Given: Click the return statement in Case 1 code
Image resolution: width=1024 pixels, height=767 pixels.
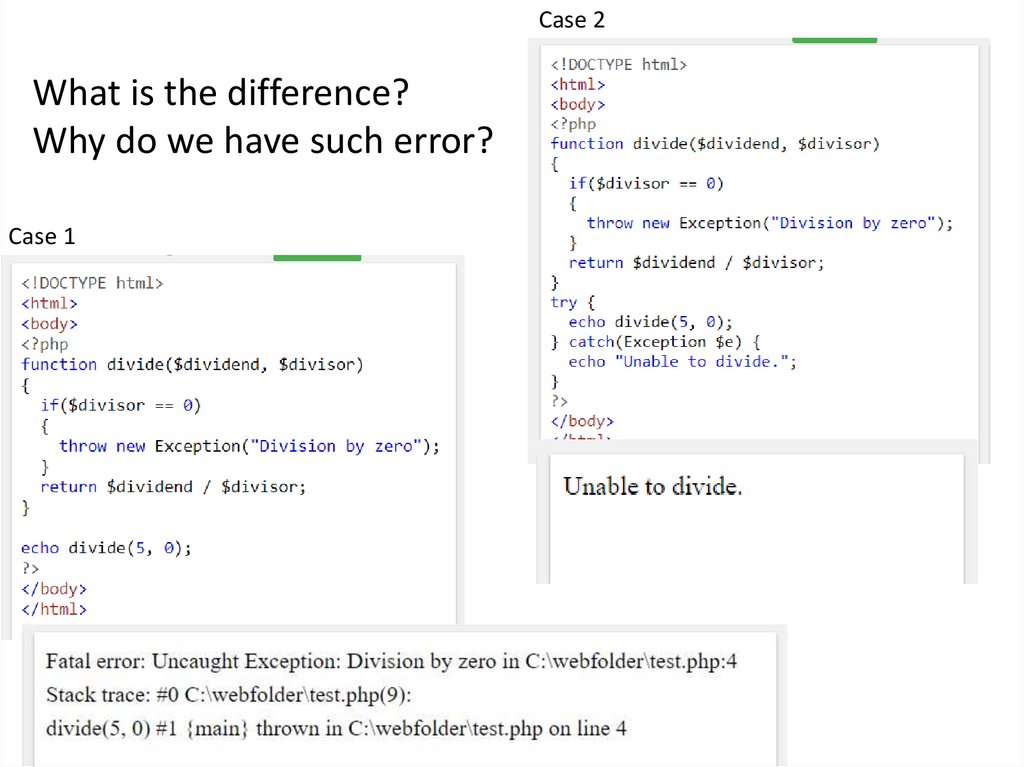Looking at the screenshot, I should (x=173, y=487).
